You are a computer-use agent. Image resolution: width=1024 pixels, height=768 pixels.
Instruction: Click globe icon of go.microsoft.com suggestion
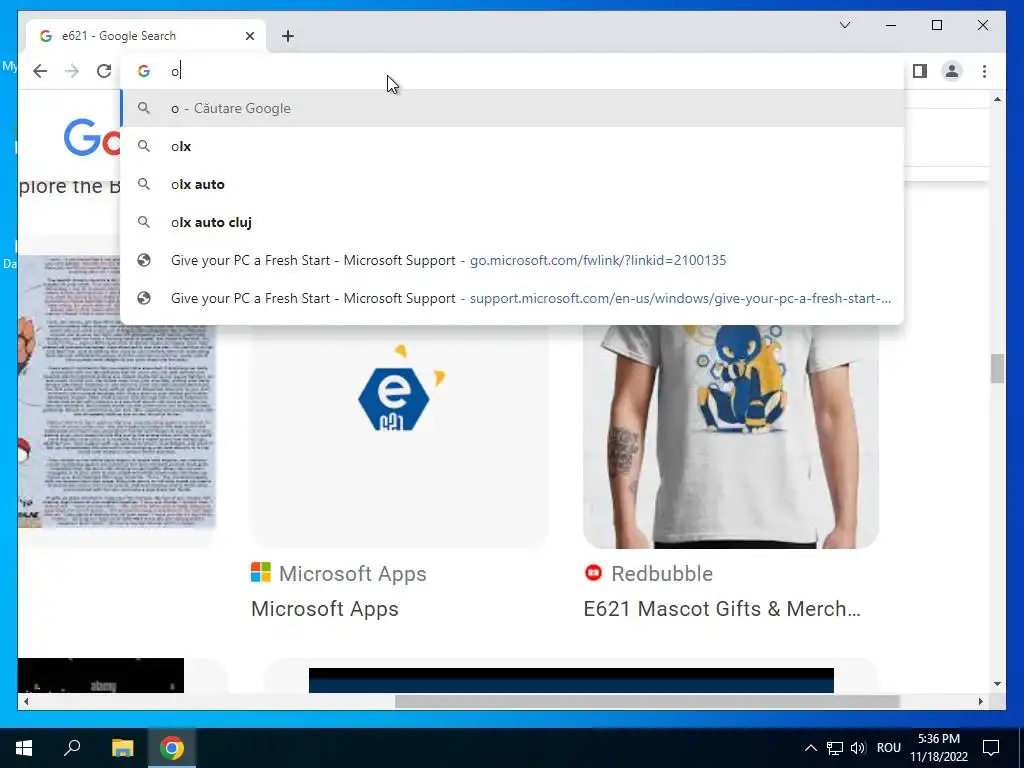coord(144,260)
